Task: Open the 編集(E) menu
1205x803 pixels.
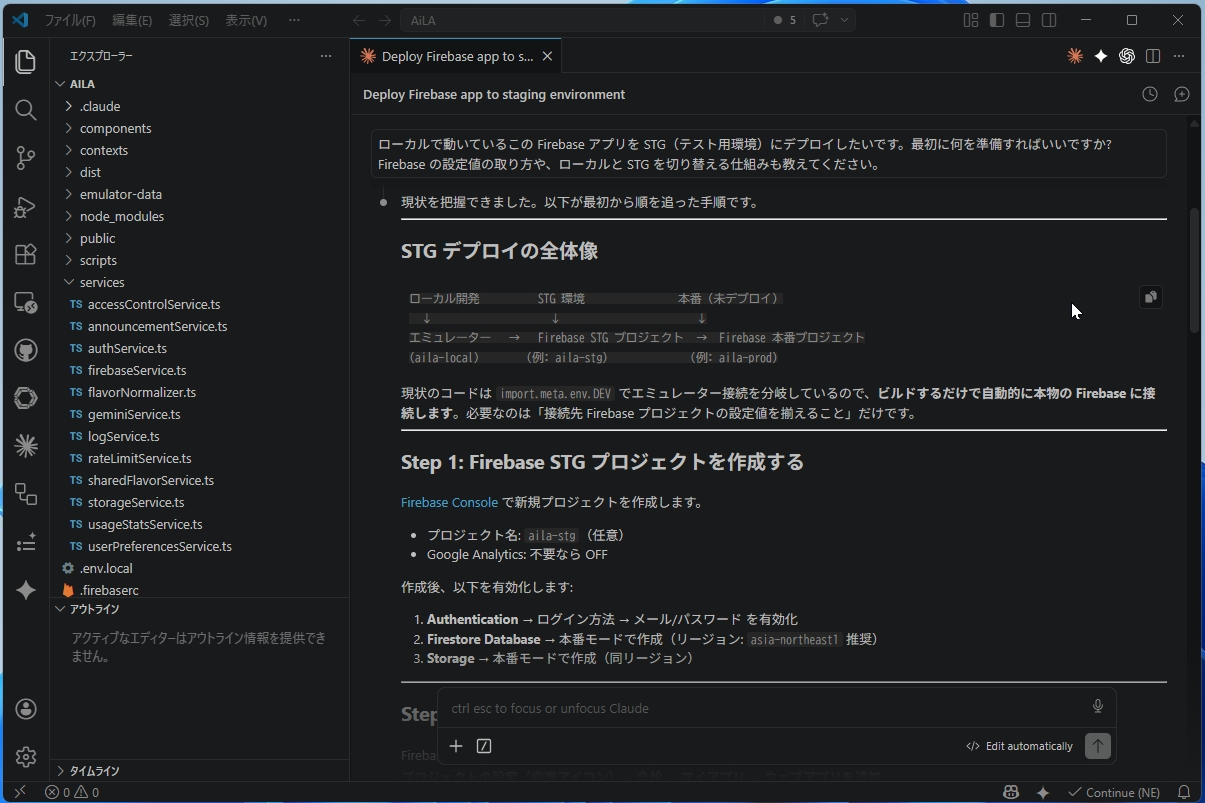Action: (132, 20)
